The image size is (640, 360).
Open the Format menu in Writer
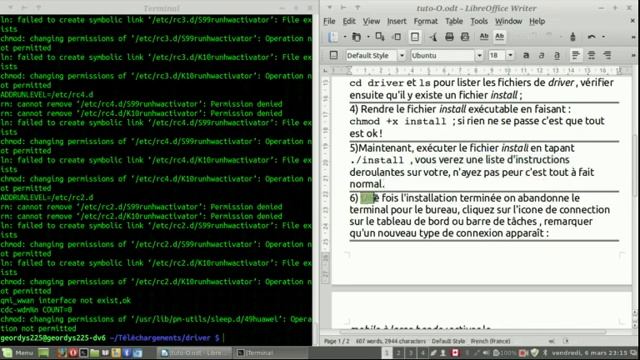[426, 21]
